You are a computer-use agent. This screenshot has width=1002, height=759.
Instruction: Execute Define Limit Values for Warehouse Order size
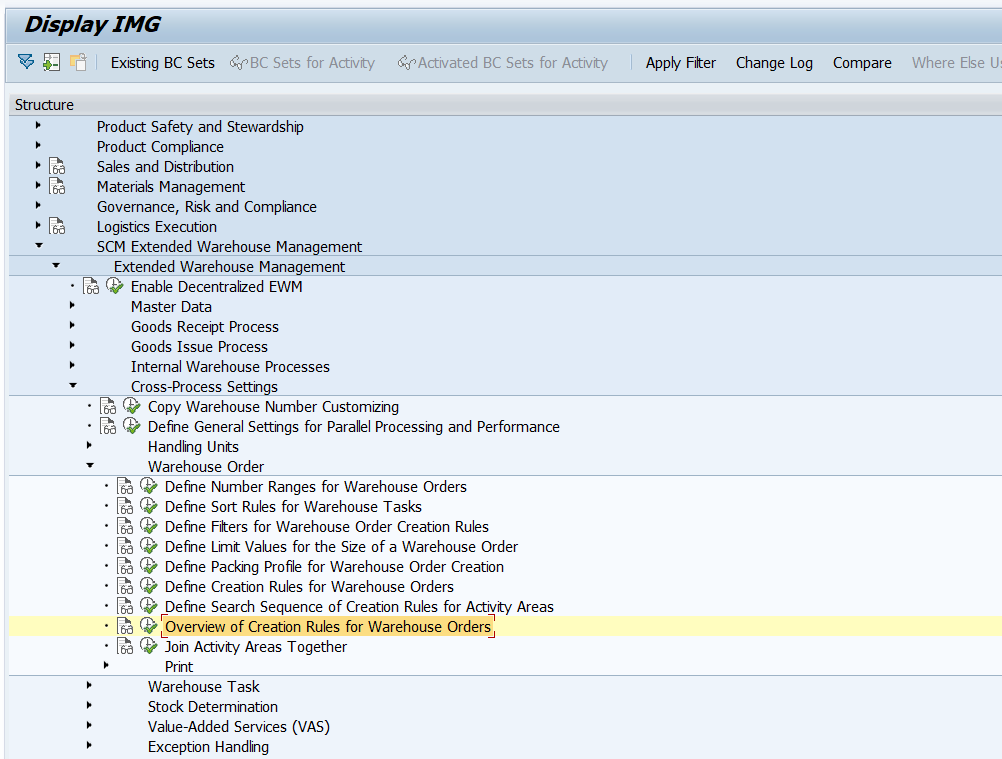tap(149, 546)
